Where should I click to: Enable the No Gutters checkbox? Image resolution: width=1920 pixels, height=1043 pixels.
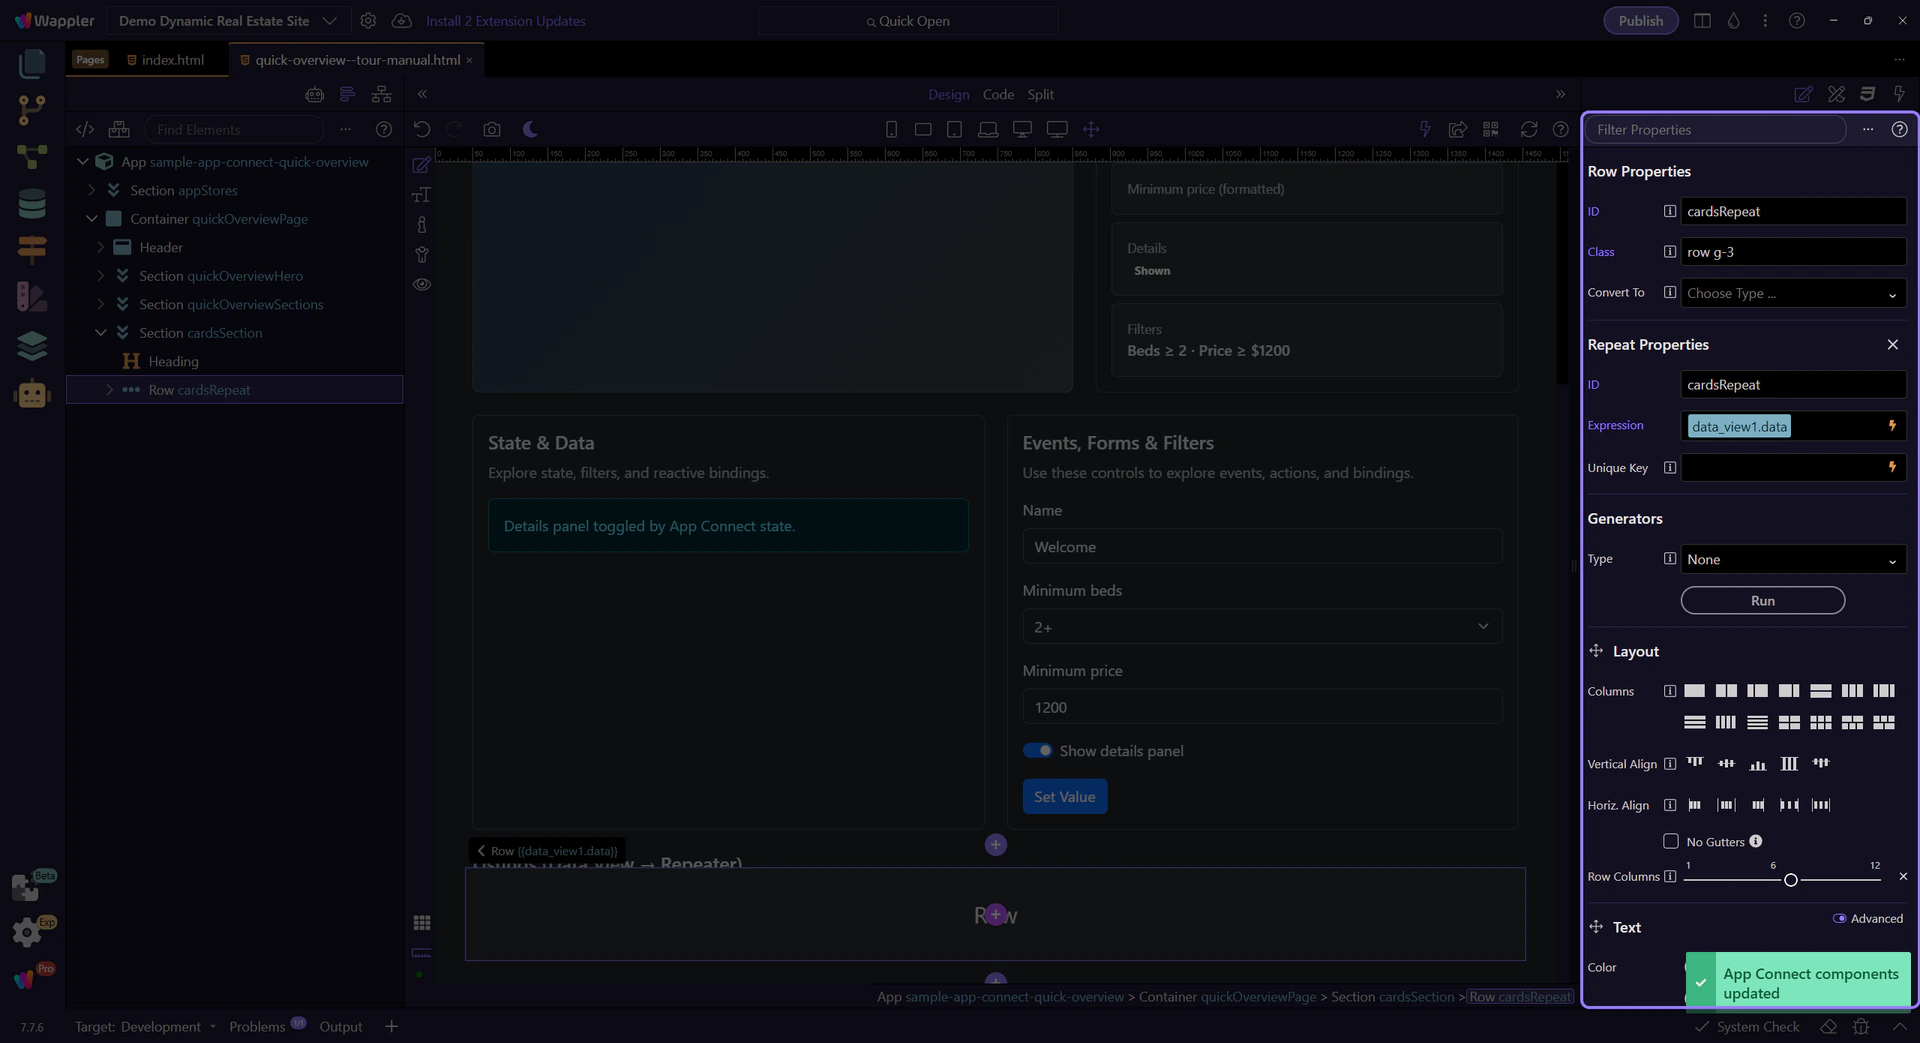tap(1670, 841)
